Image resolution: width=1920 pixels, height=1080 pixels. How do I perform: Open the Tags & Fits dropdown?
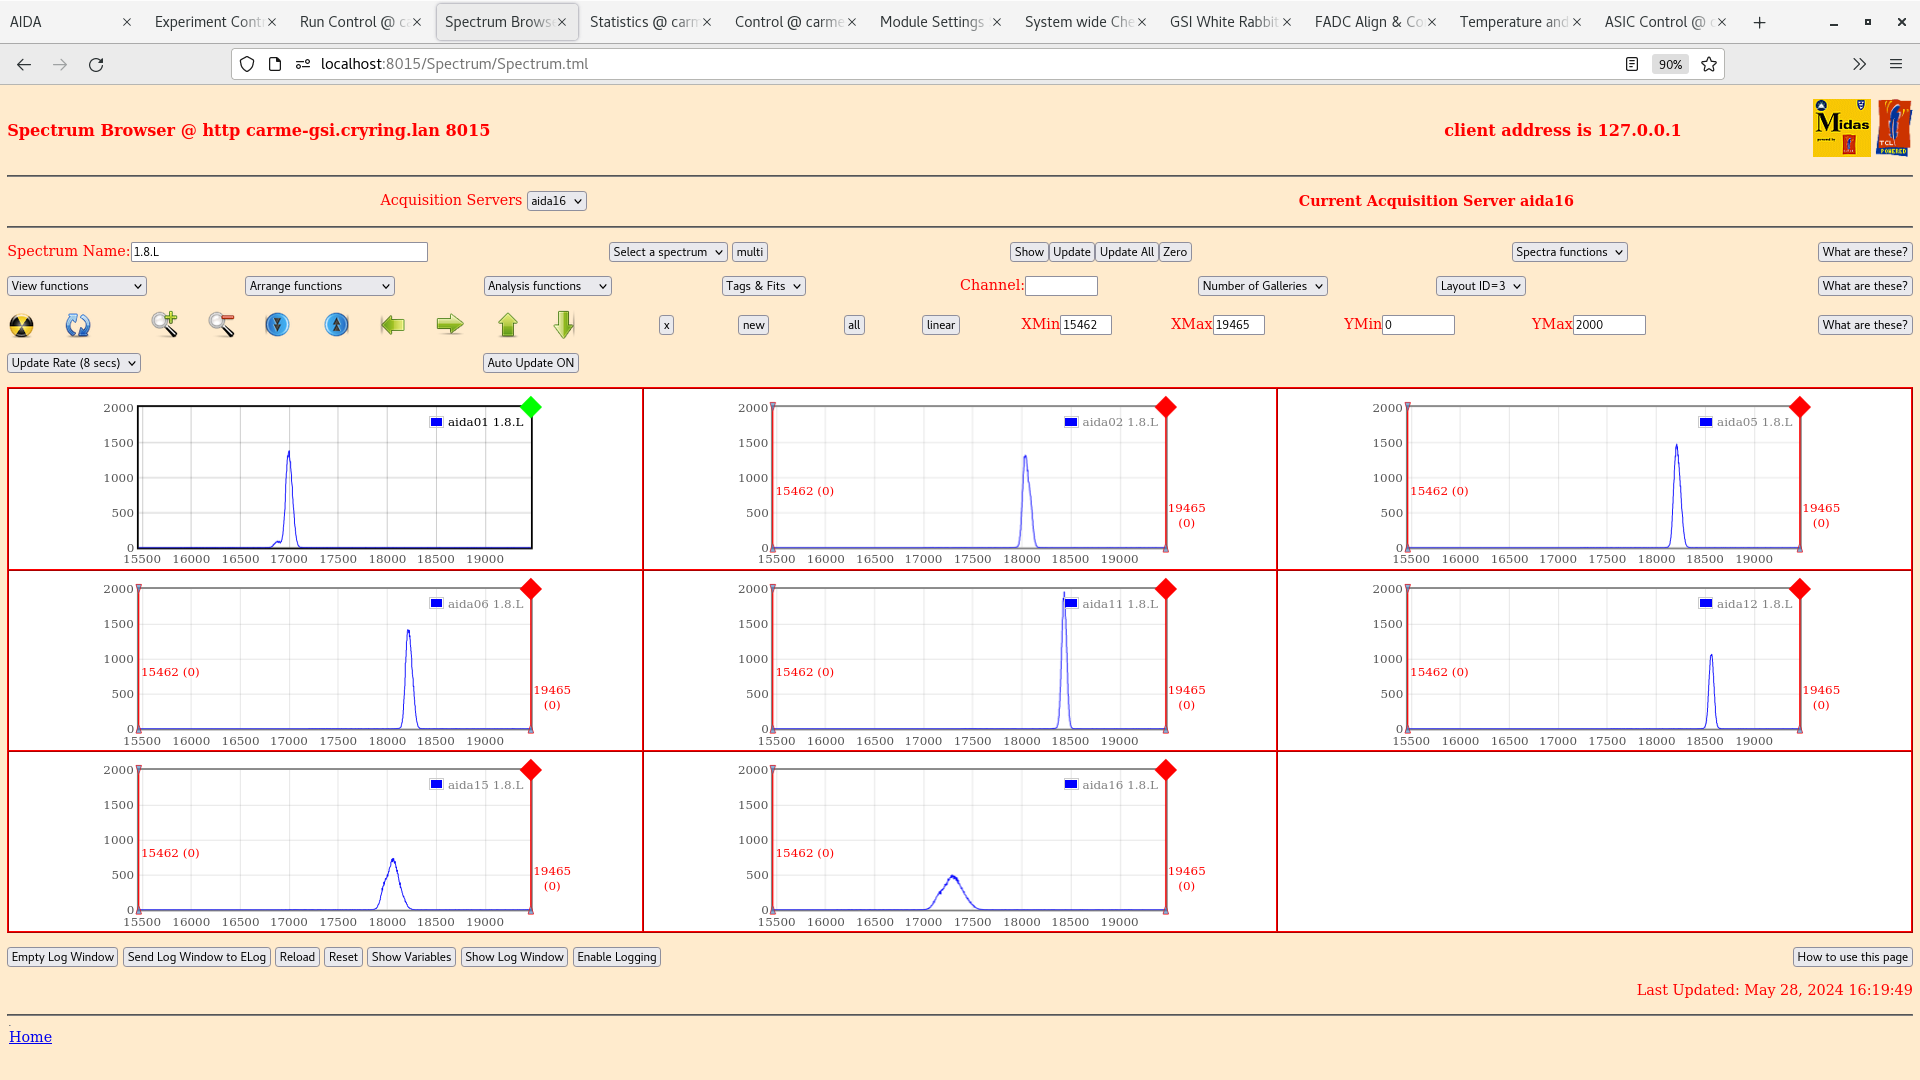pyautogui.click(x=763, y=286)
